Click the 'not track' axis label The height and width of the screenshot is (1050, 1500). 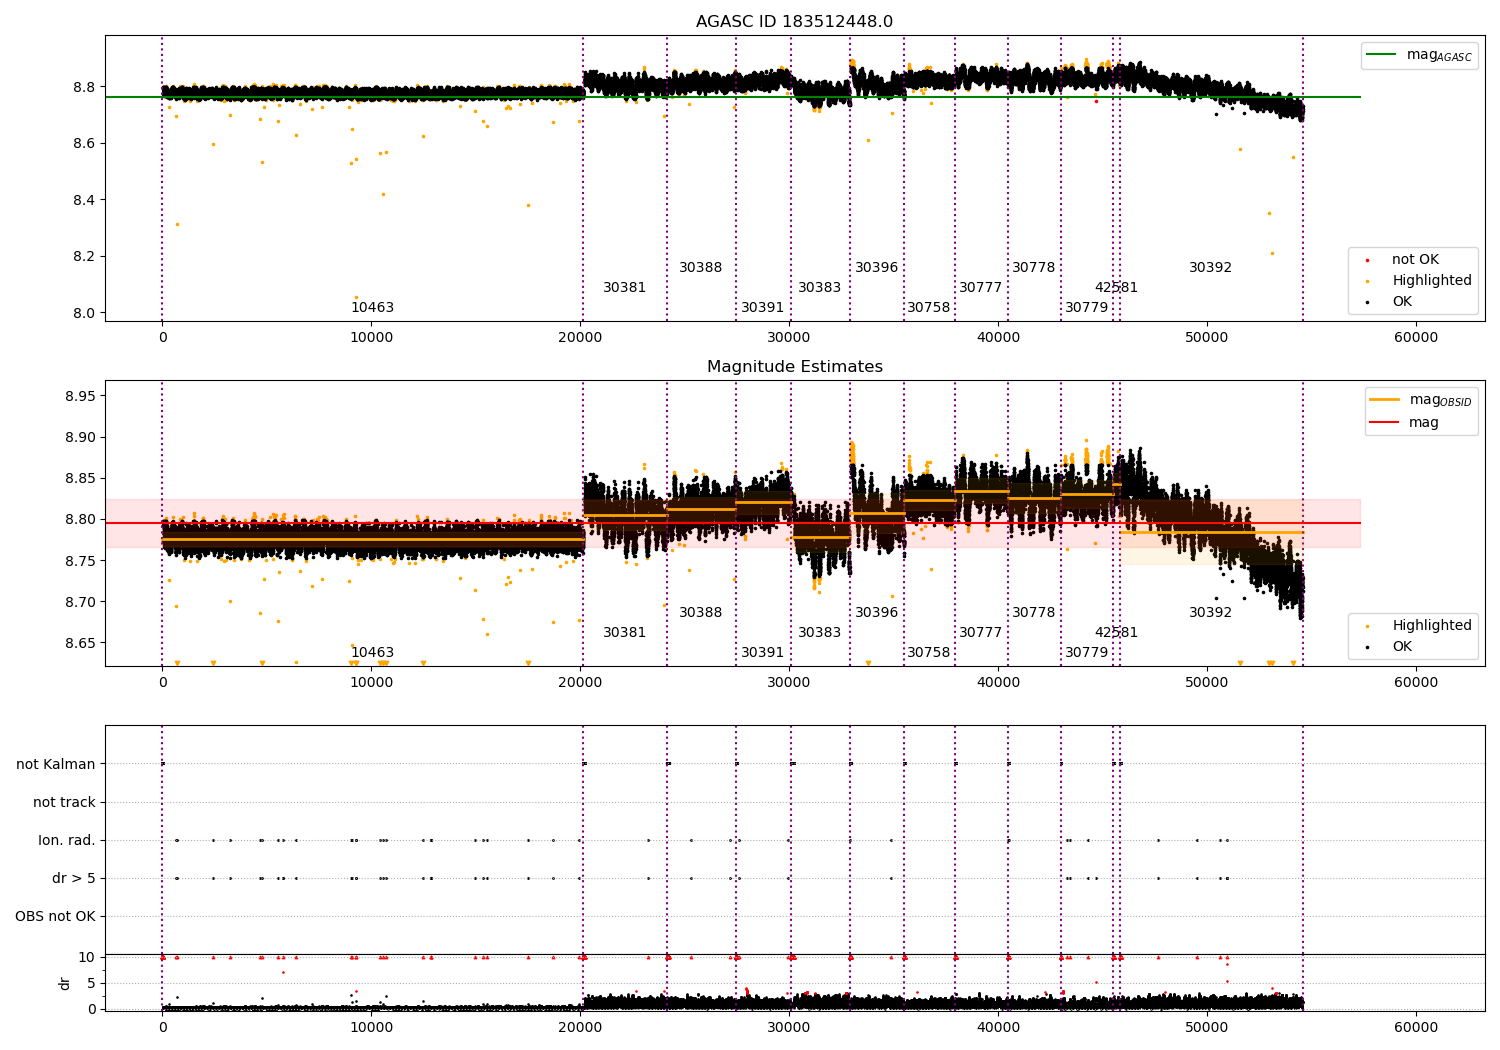(64, 802)
